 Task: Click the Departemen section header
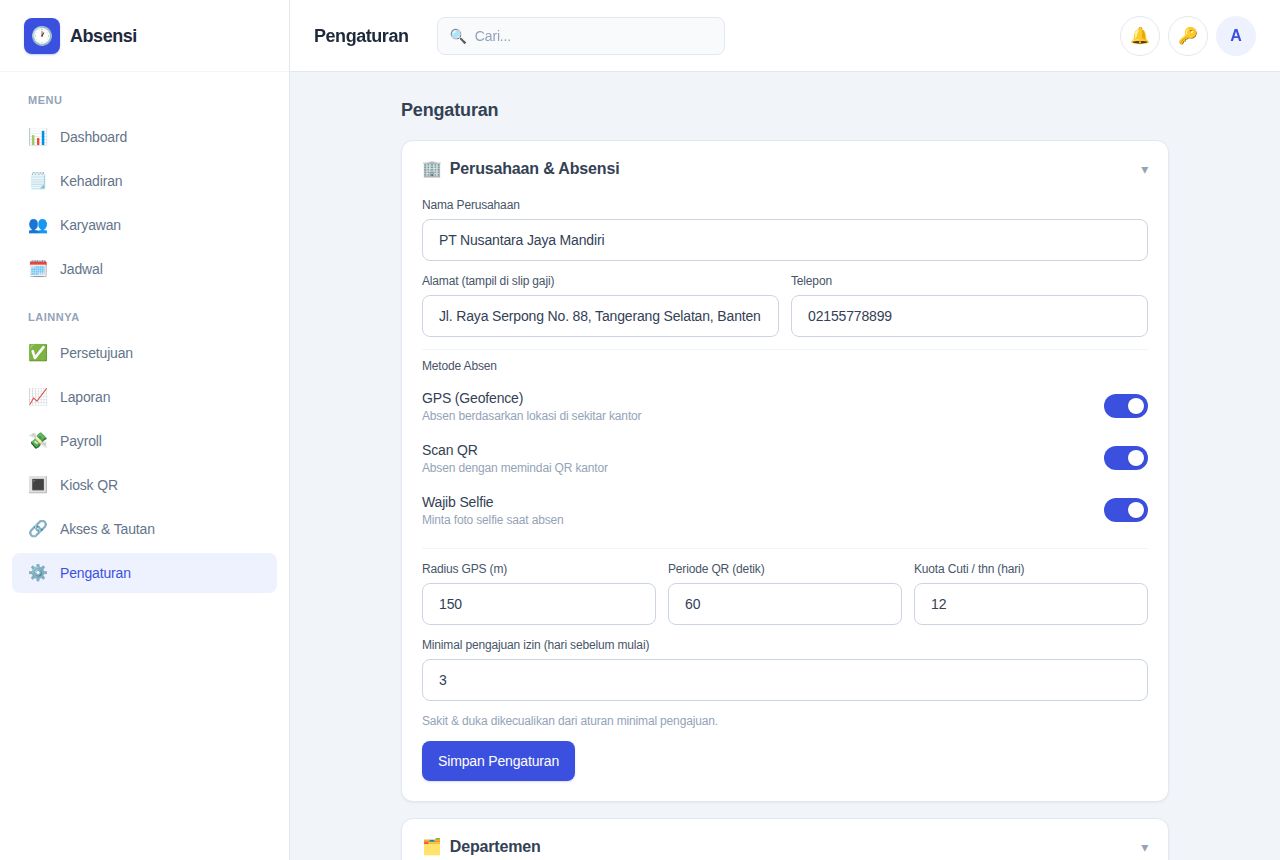[x=785, y=846]
